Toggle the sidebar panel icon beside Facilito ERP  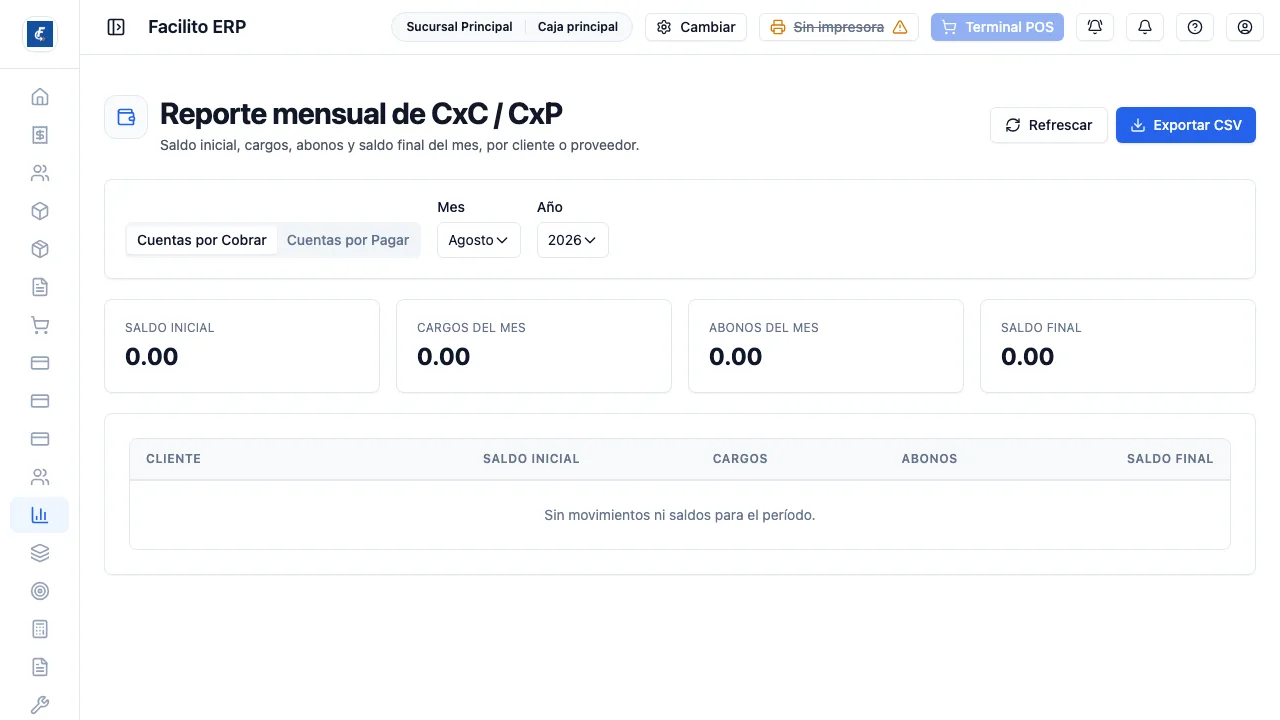click(116, 27)
